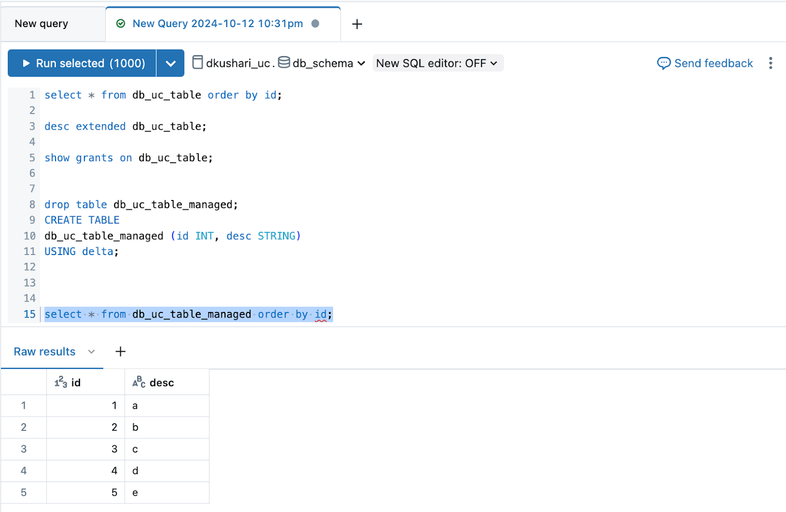Click the database icon before db_schema
Image resolution: width=786 pixels, height=512 pixels.
[284, 63]
